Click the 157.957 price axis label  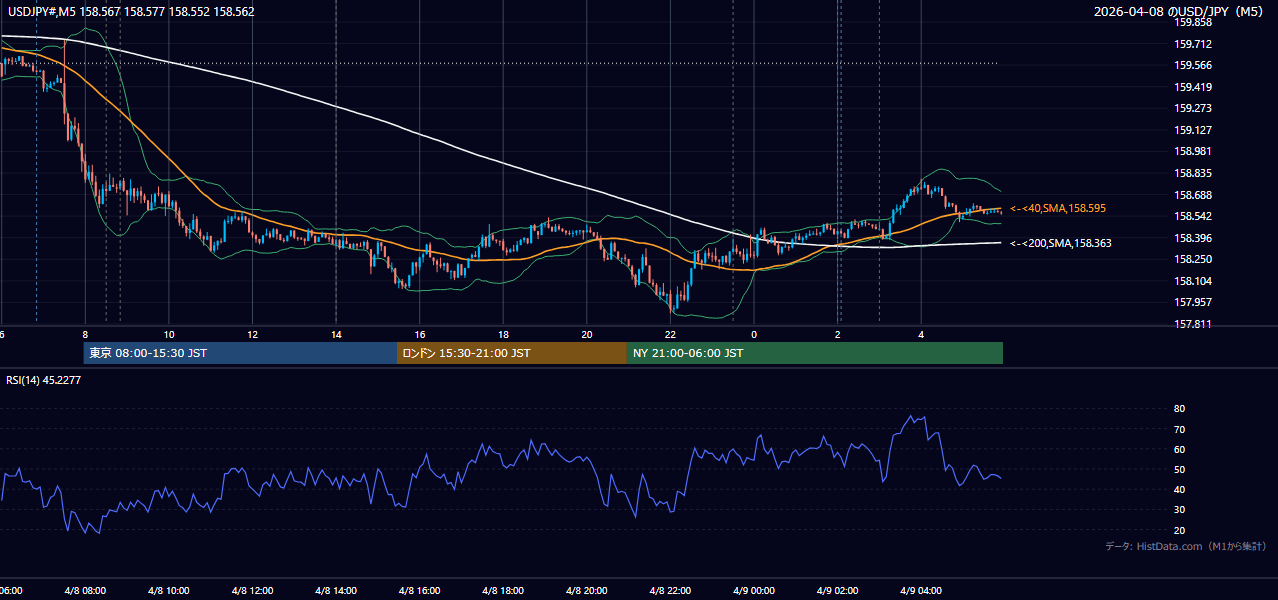tap(1193, 302)
